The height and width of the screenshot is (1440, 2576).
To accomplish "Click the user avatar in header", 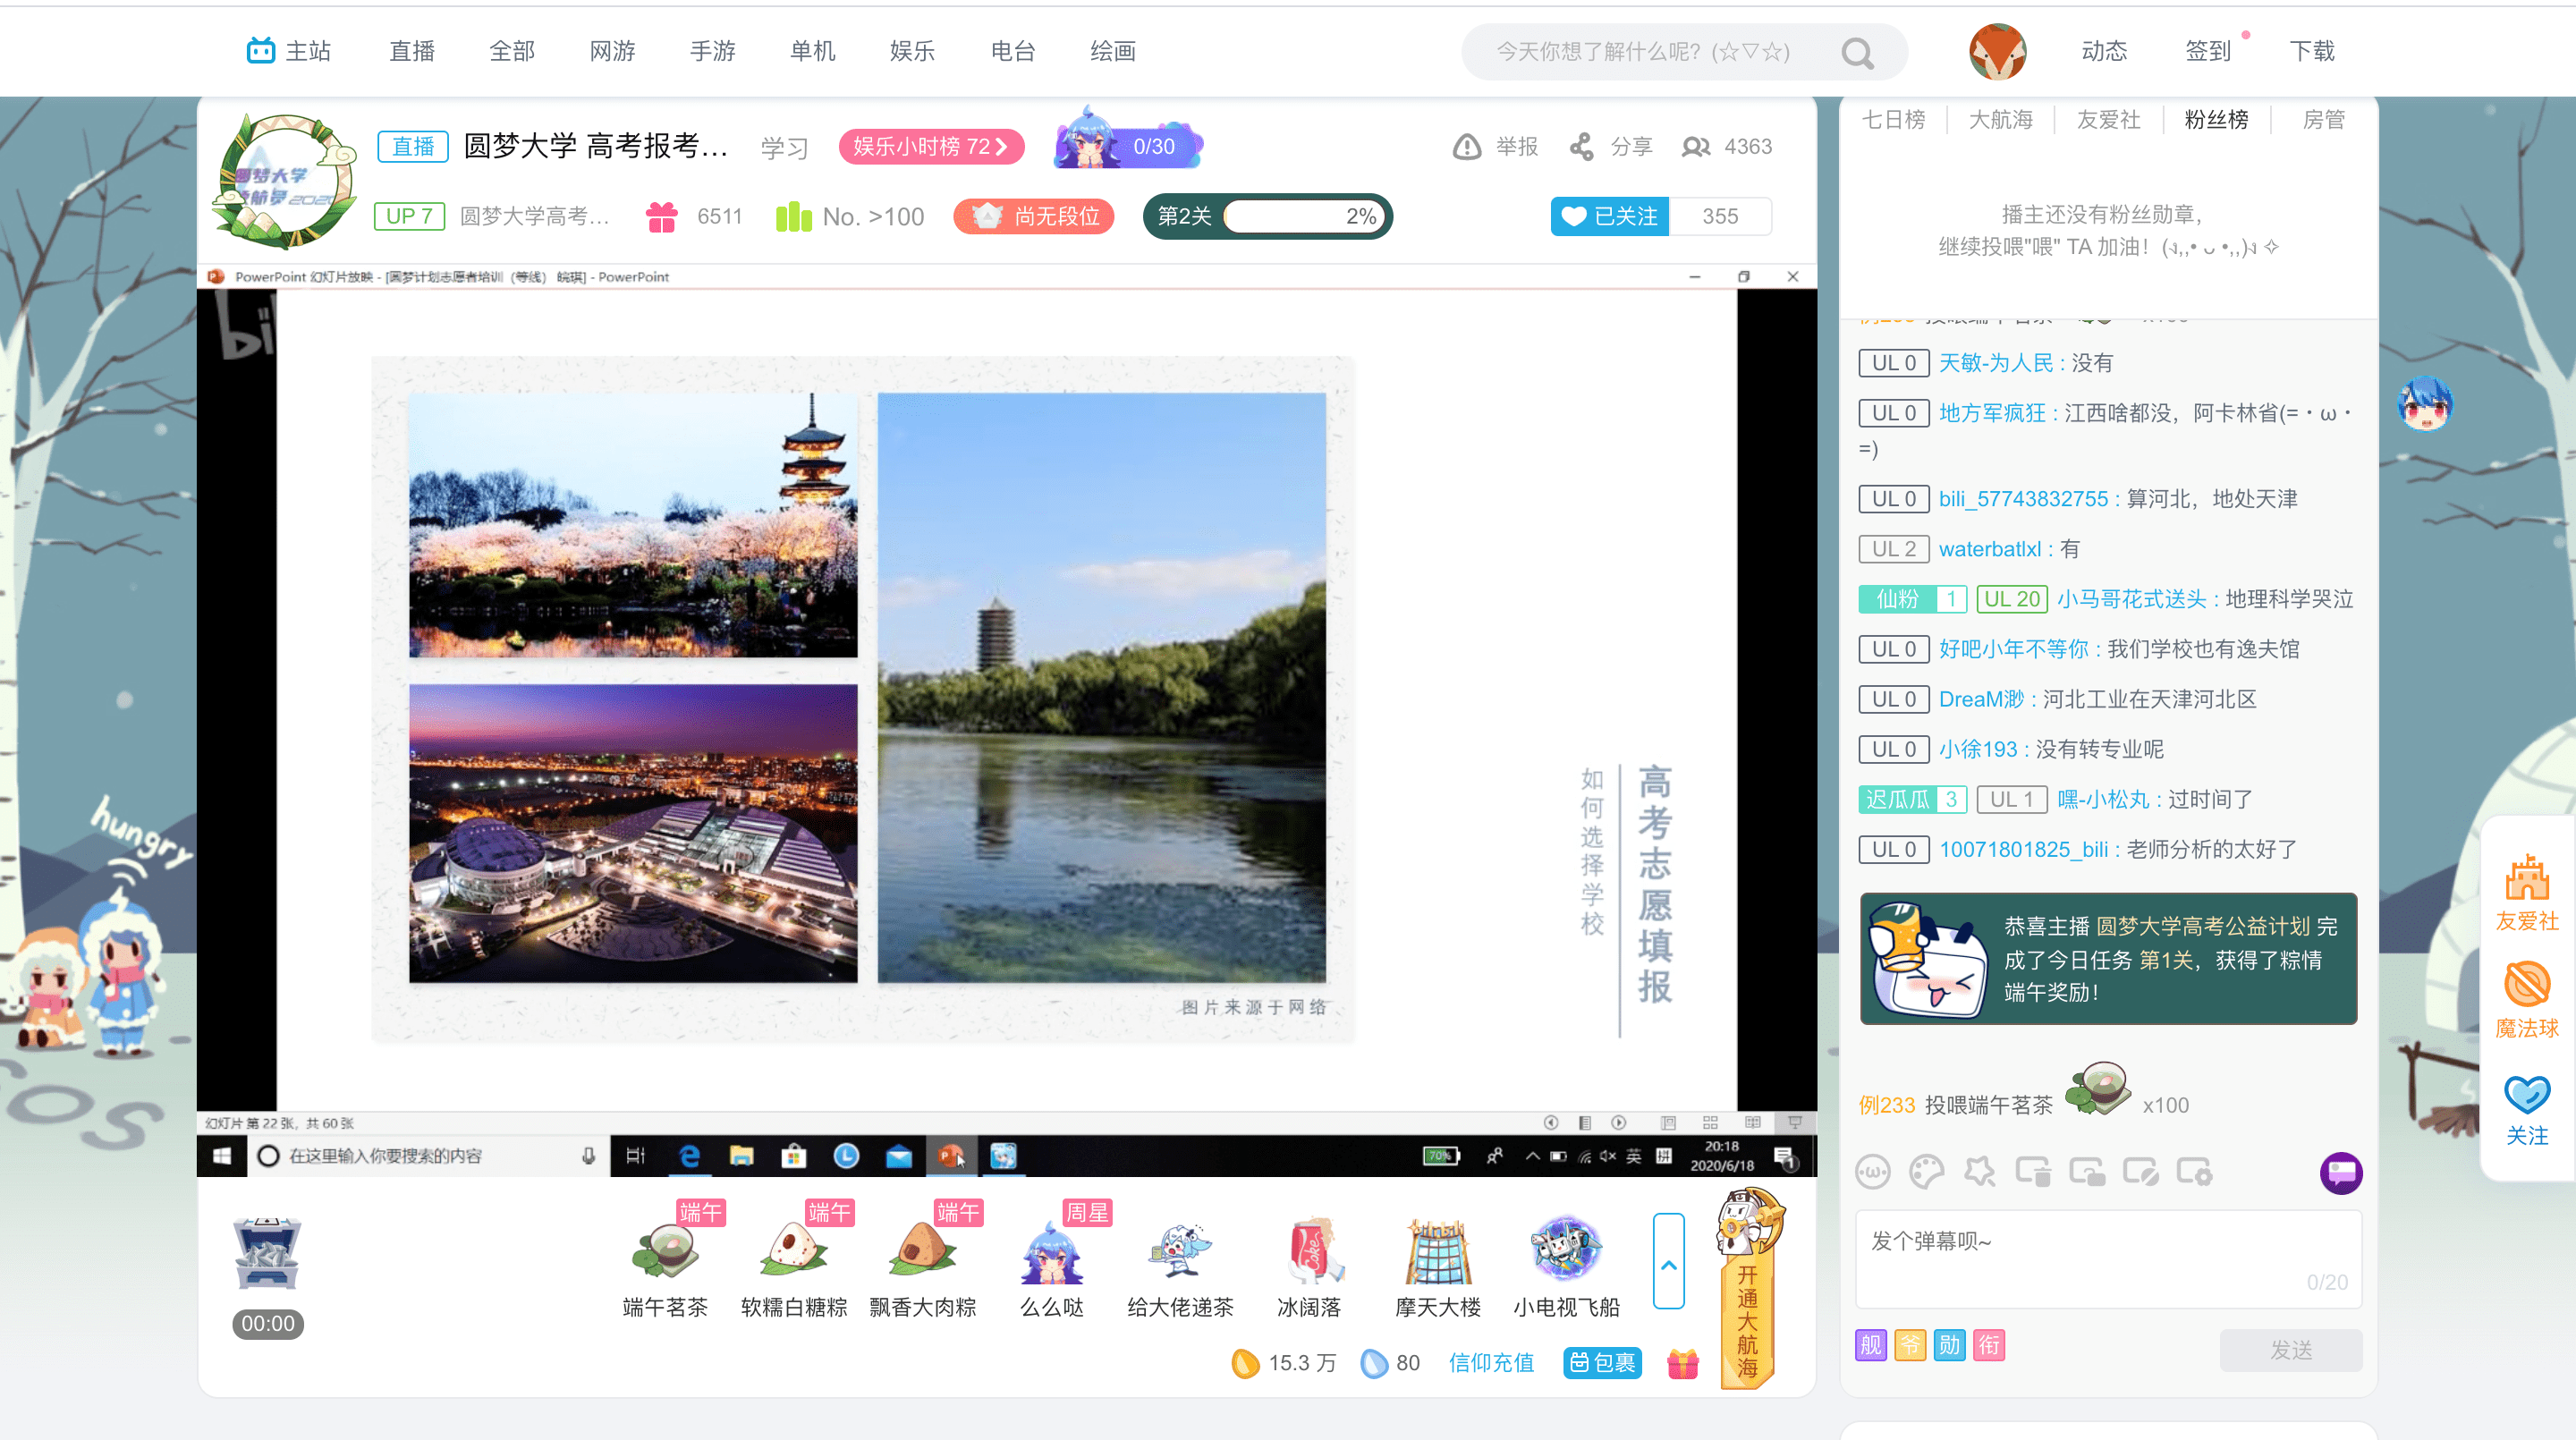I will (x=1997, y=52).
